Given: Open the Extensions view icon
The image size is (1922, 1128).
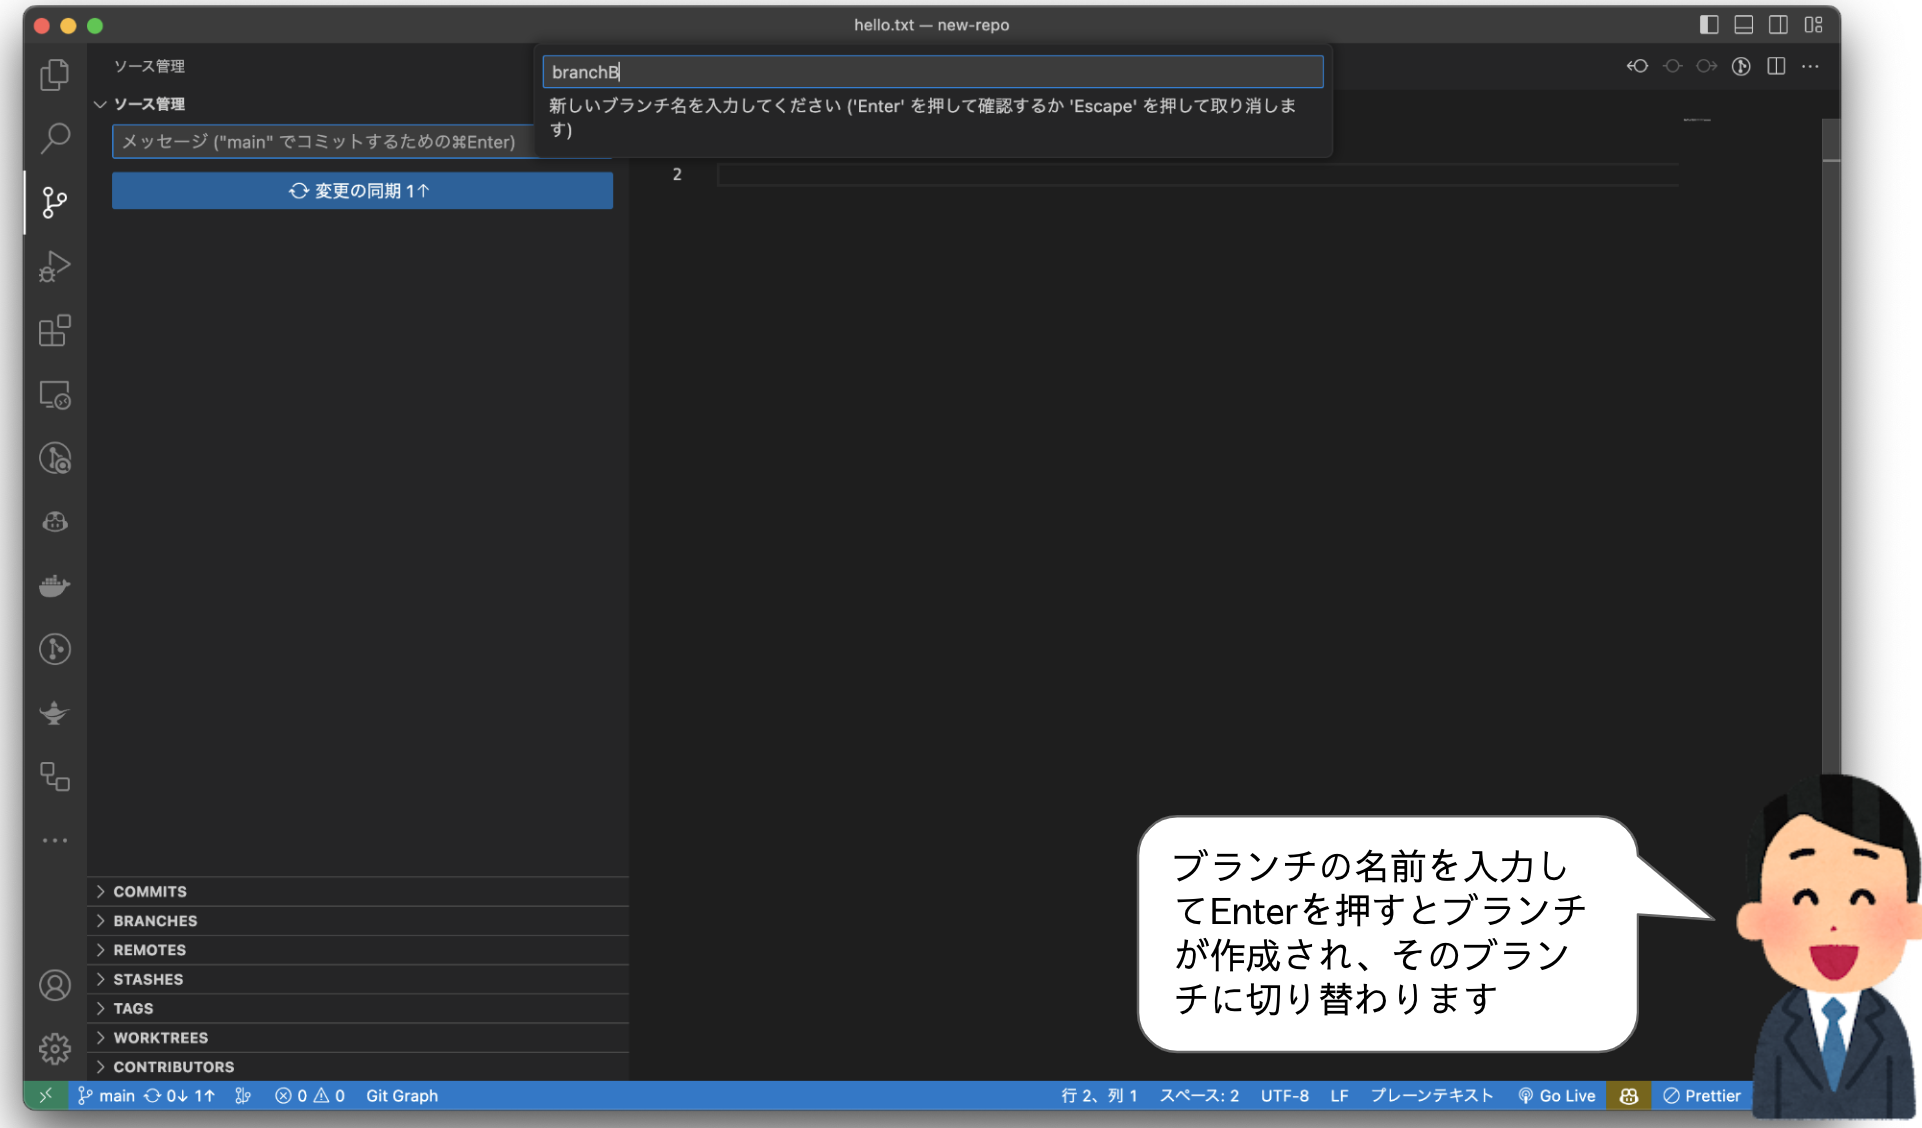Looking at the screenshot, I should (x=55, y=331).
